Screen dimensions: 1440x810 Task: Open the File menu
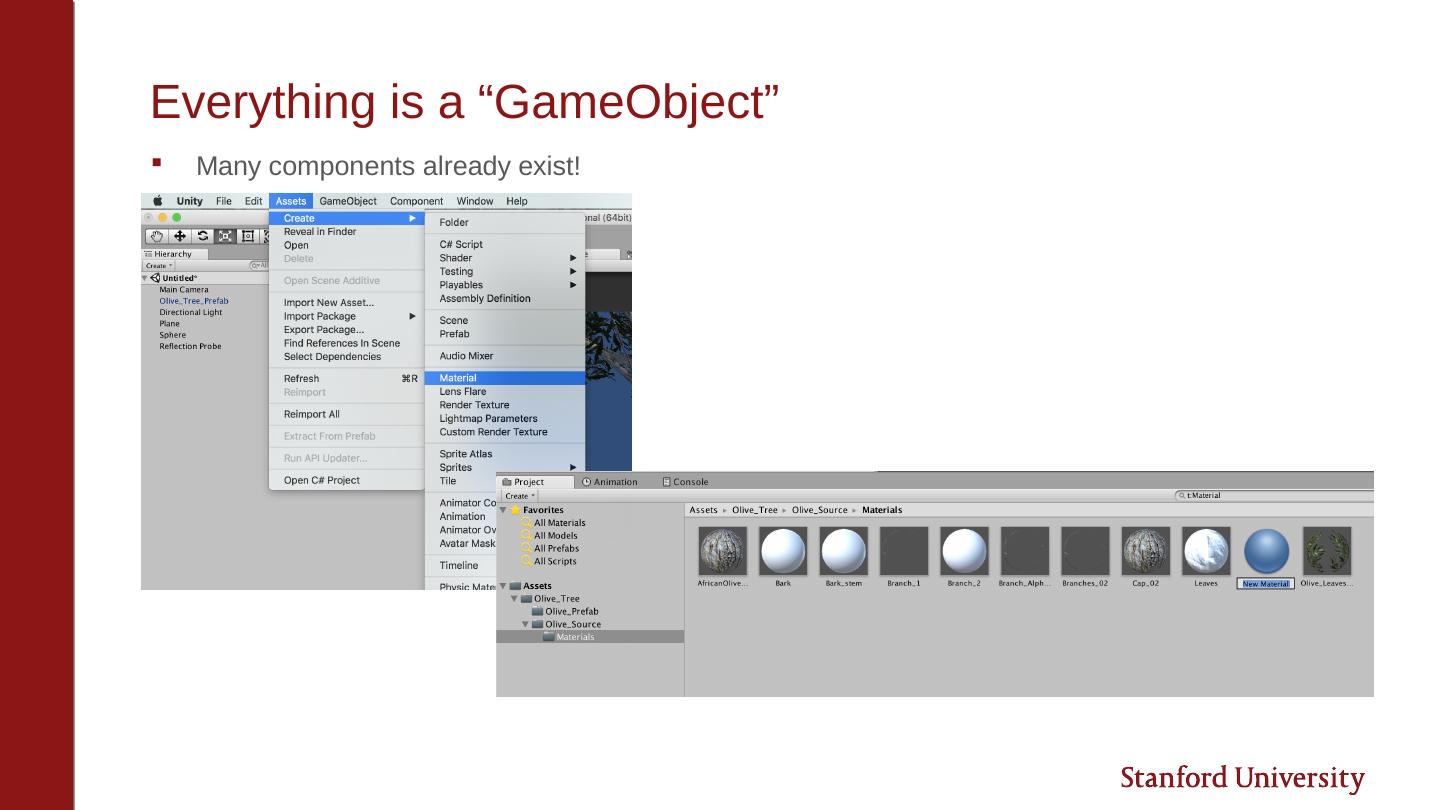tap(224, 201)
